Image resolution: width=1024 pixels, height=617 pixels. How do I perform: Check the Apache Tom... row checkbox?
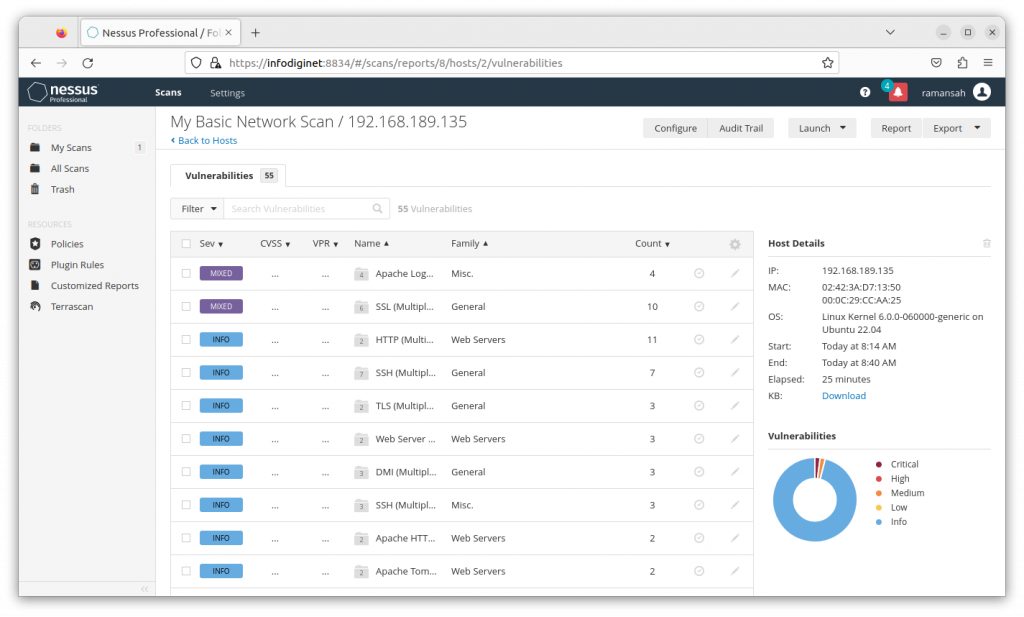click(186, 571)
